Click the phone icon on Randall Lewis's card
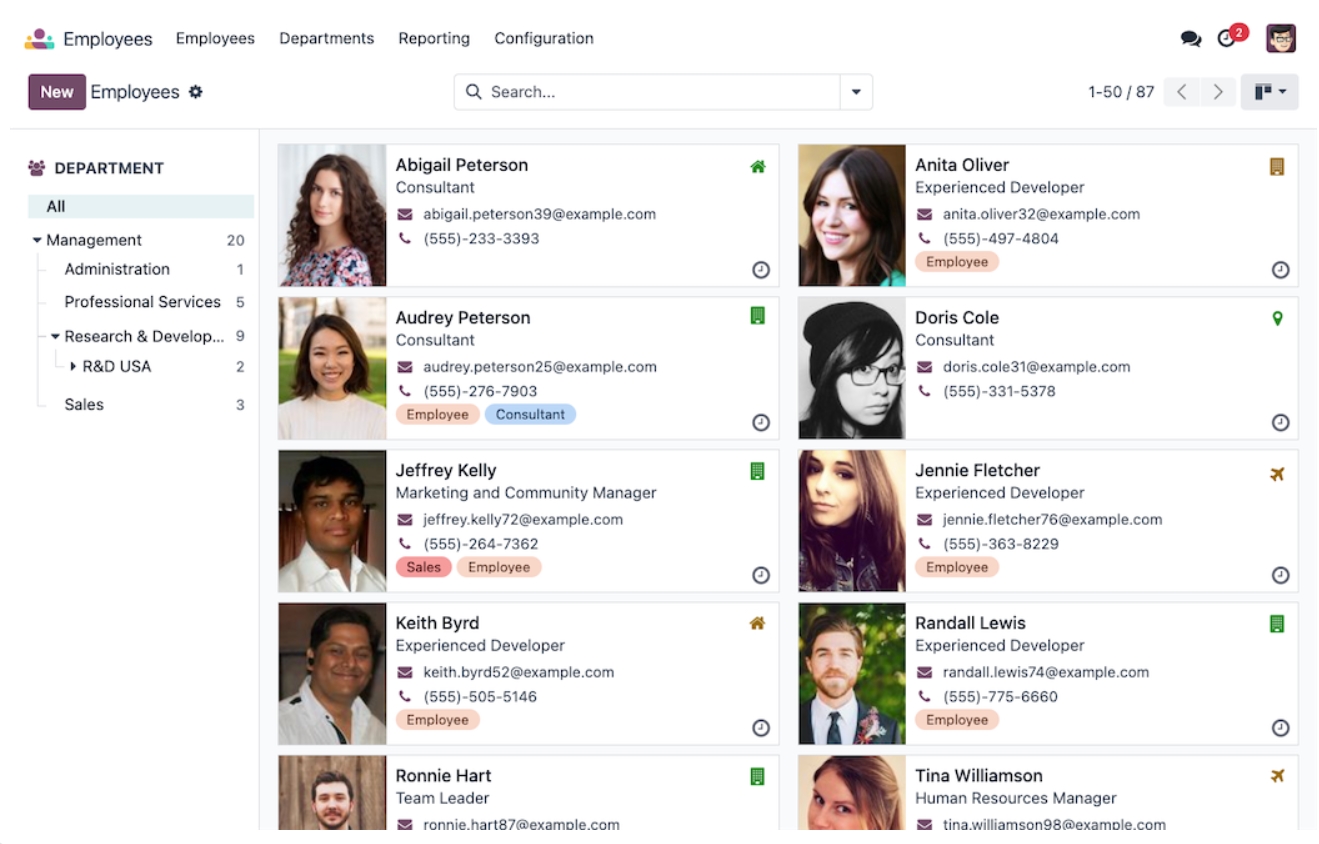Viewport: 1319px width, 844px height. click(925, 697)
